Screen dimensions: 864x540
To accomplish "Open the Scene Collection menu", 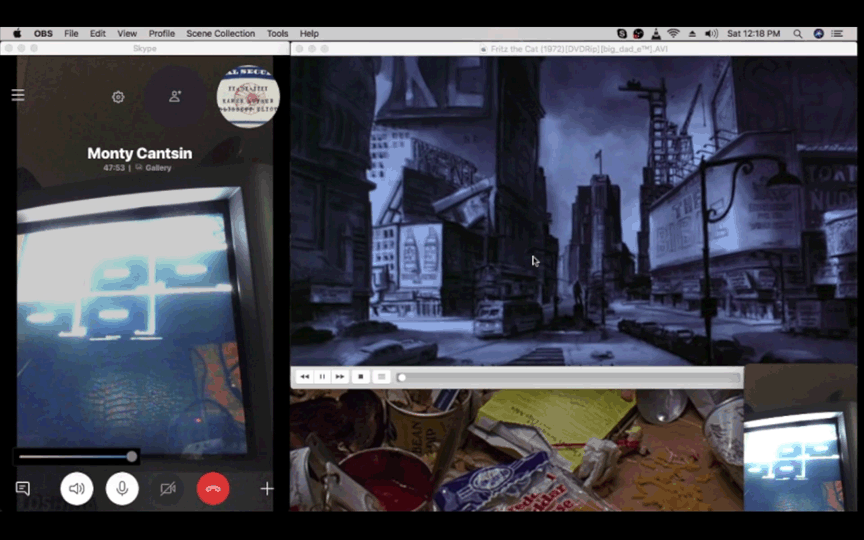I will (x=220, y=34).
